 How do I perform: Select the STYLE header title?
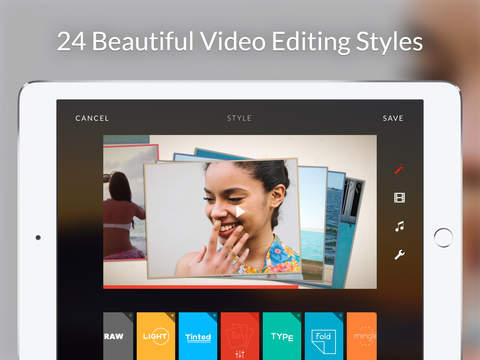pyautogui.click(x=239, y=118)
